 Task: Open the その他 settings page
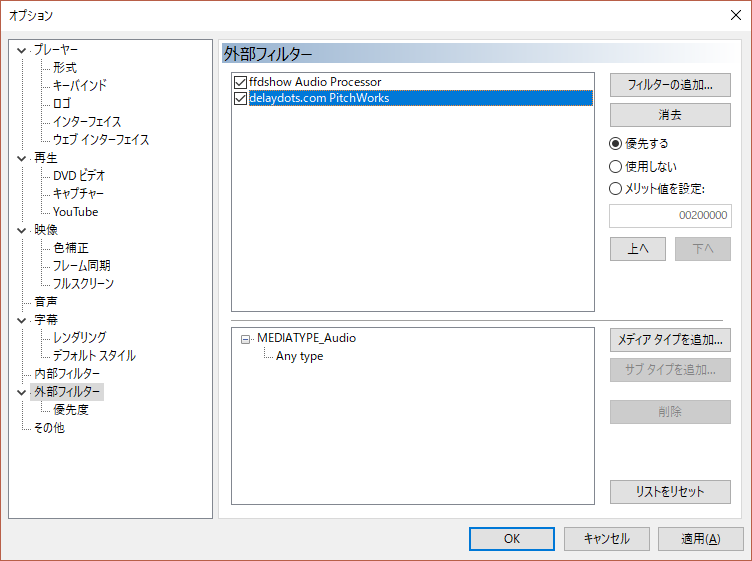49,428
